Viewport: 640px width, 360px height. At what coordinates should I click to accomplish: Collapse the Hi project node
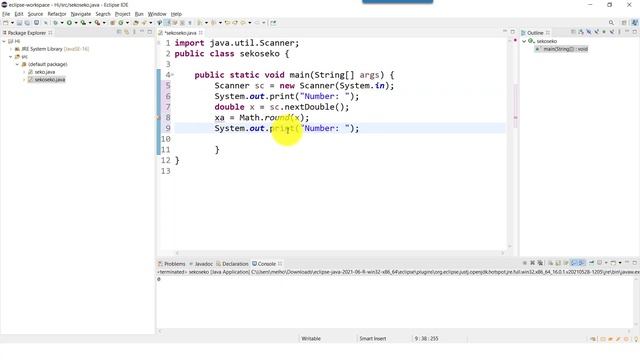coord(4,41)
